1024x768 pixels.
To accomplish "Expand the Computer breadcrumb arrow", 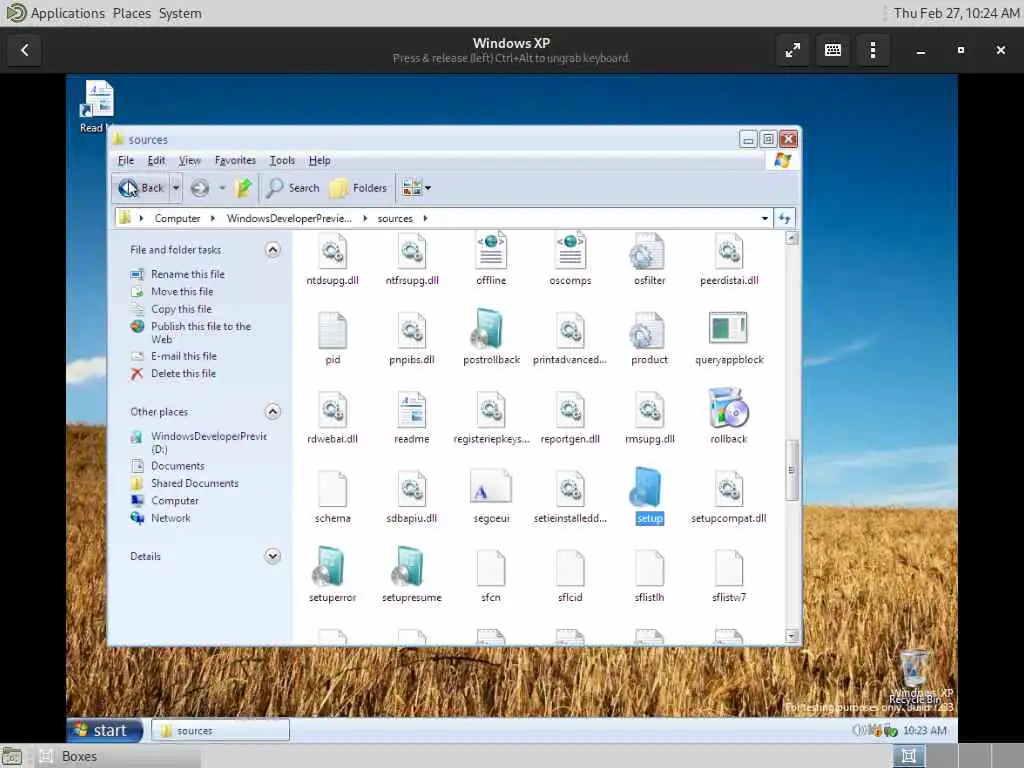I will coord(213,218).
